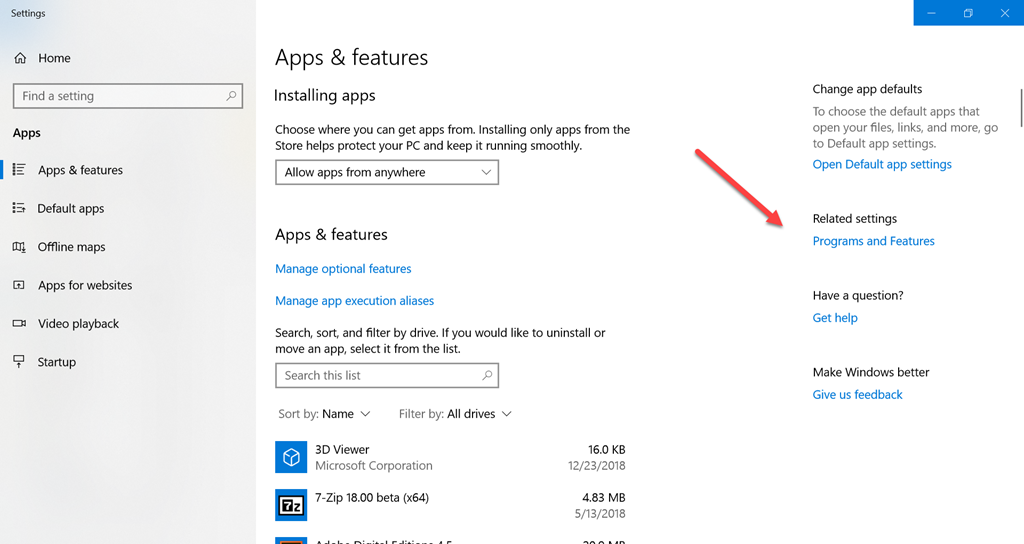Image resolution: width=1024 pixels, height=544 pixels.
Task: Click the 4.83 MB size value
Action: coord(603,498)
